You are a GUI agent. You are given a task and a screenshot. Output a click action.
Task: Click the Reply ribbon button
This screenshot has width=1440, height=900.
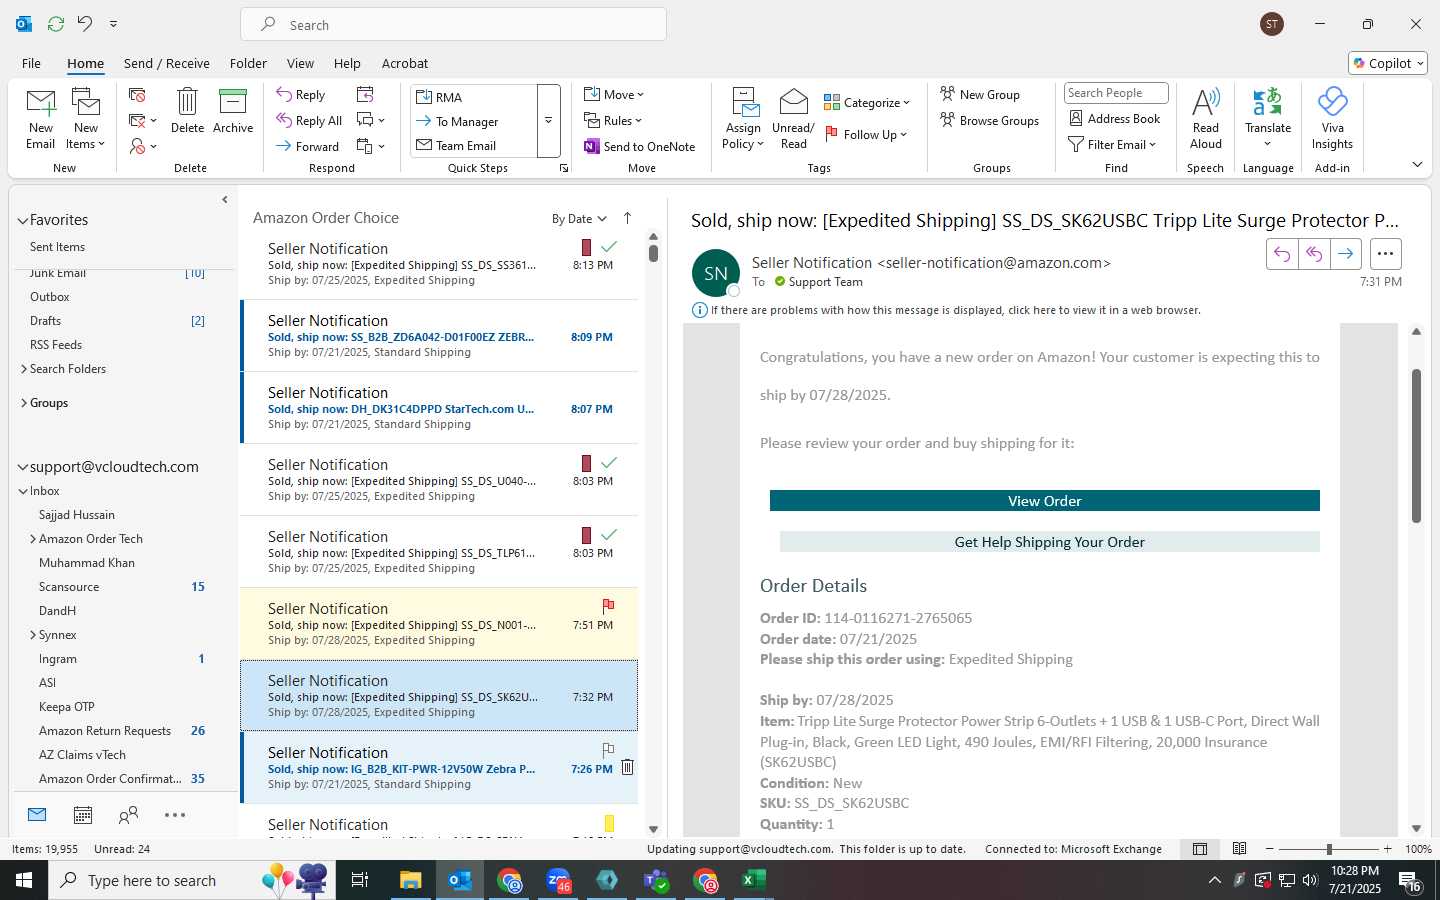coord(301,95)
